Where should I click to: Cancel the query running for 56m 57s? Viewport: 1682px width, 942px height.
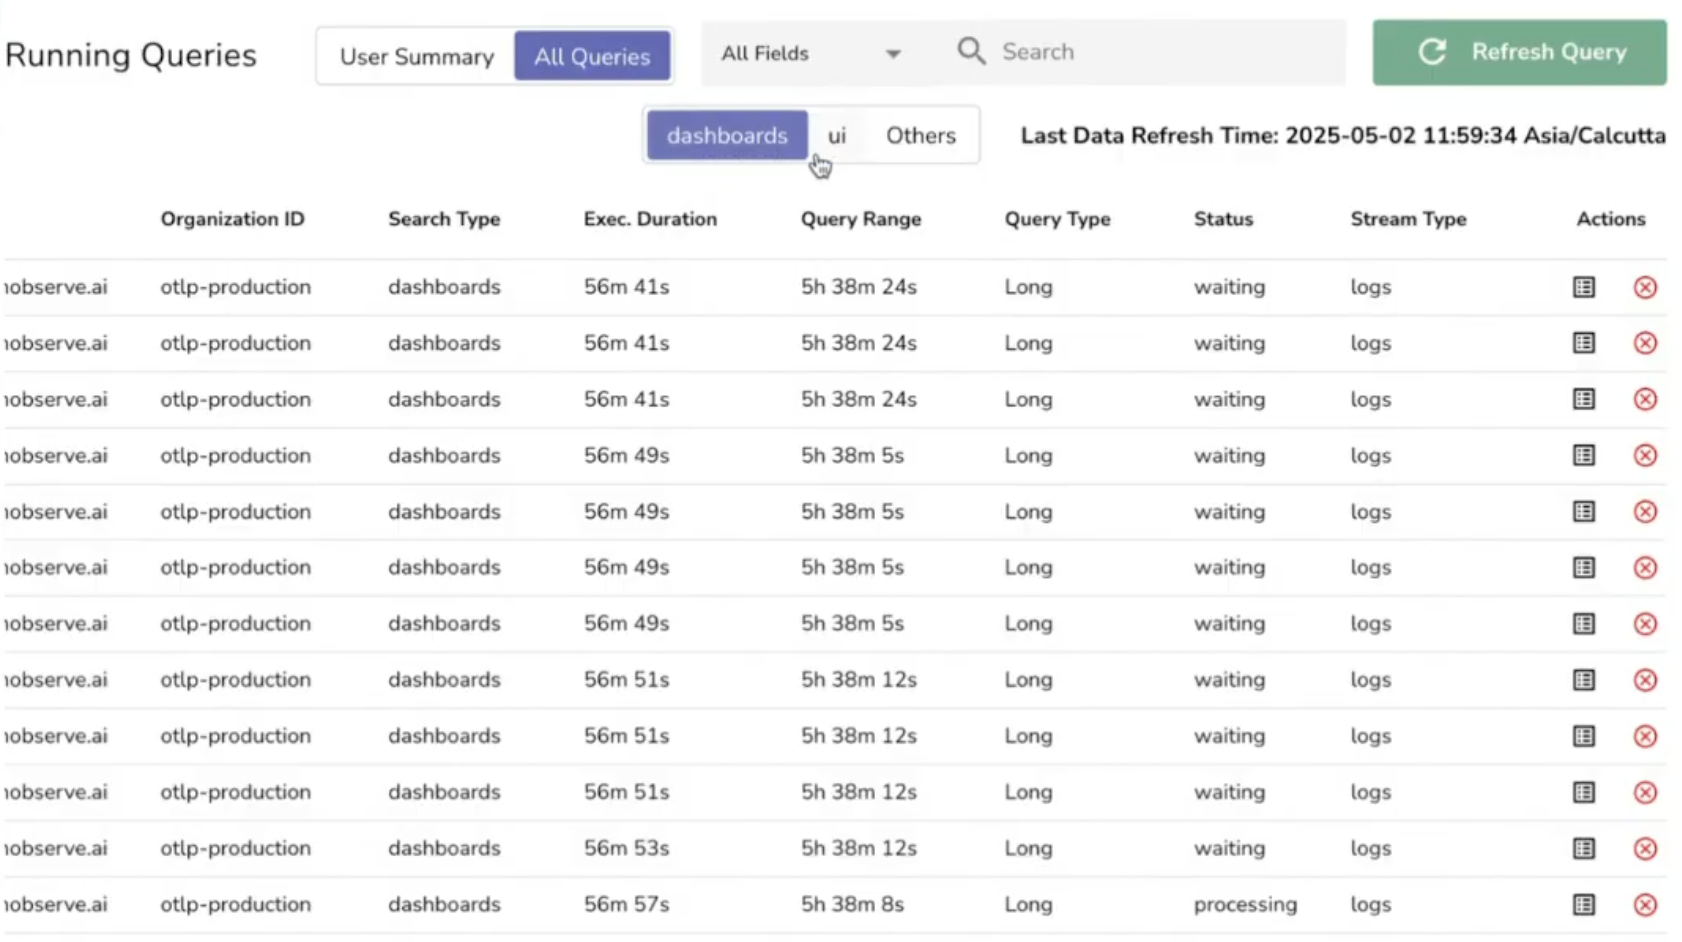pyautogui.click(x=1645, y=904)
